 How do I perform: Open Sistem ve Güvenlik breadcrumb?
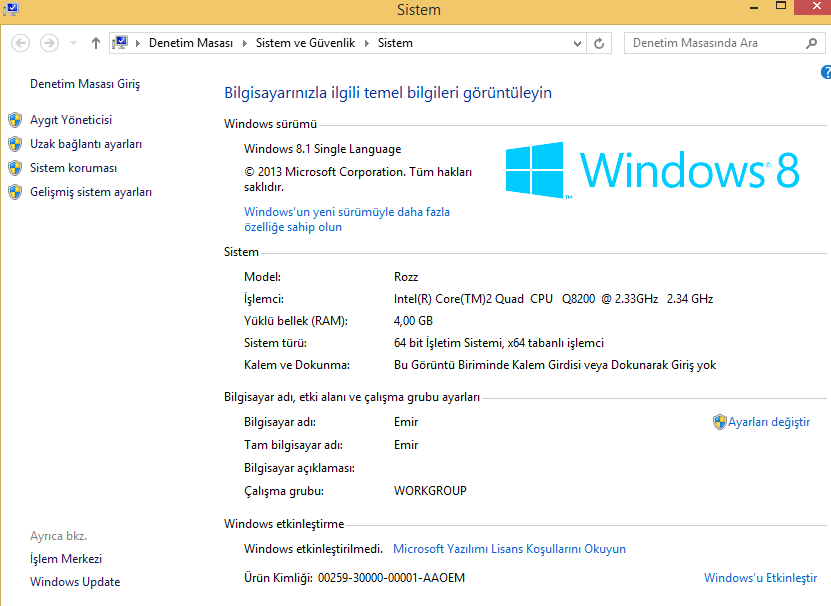click(x=305, y=43)
